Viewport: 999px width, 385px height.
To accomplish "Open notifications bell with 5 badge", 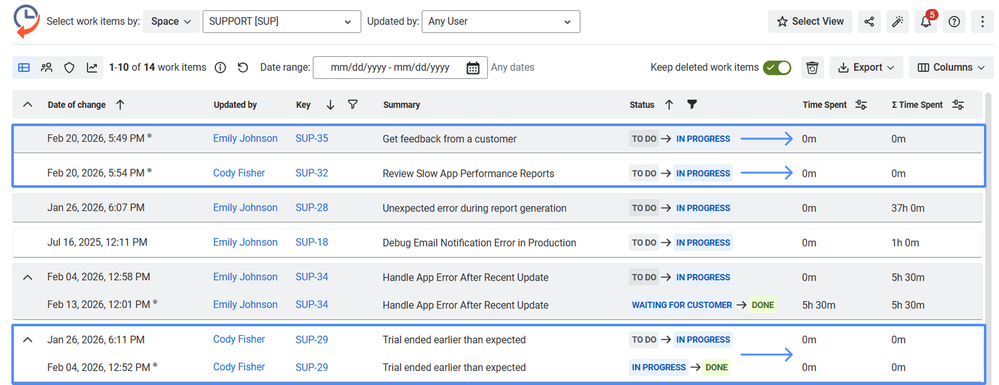I will 926,21.
